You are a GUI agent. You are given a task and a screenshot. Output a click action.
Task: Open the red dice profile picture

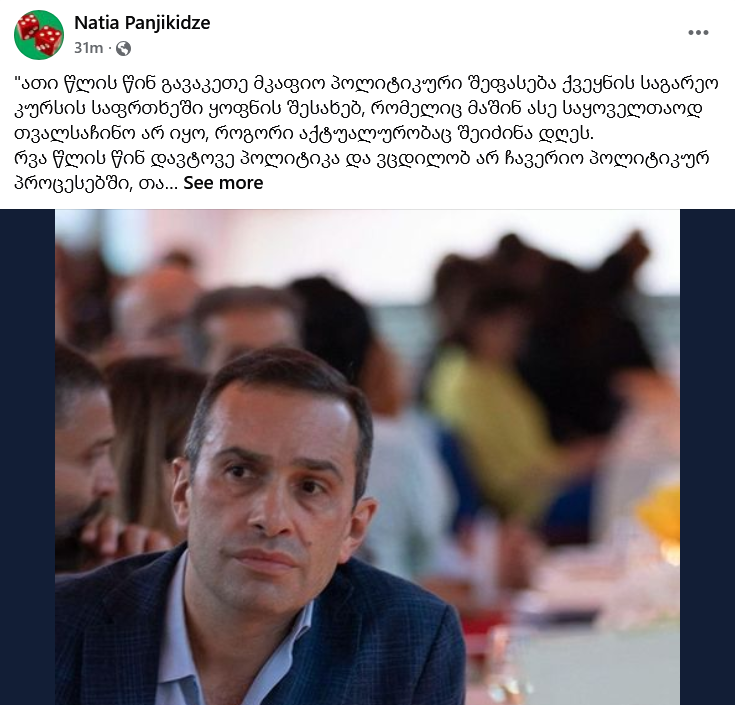[39, 35]
